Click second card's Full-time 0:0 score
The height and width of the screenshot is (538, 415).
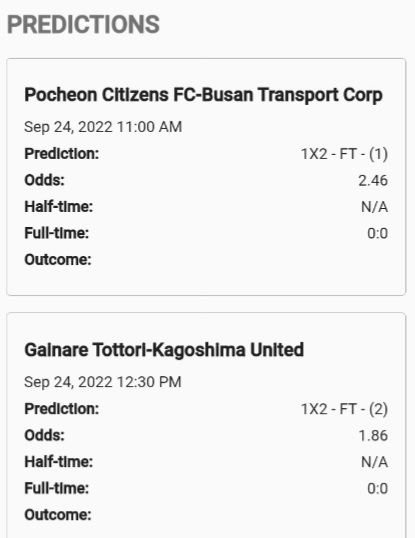377,489
